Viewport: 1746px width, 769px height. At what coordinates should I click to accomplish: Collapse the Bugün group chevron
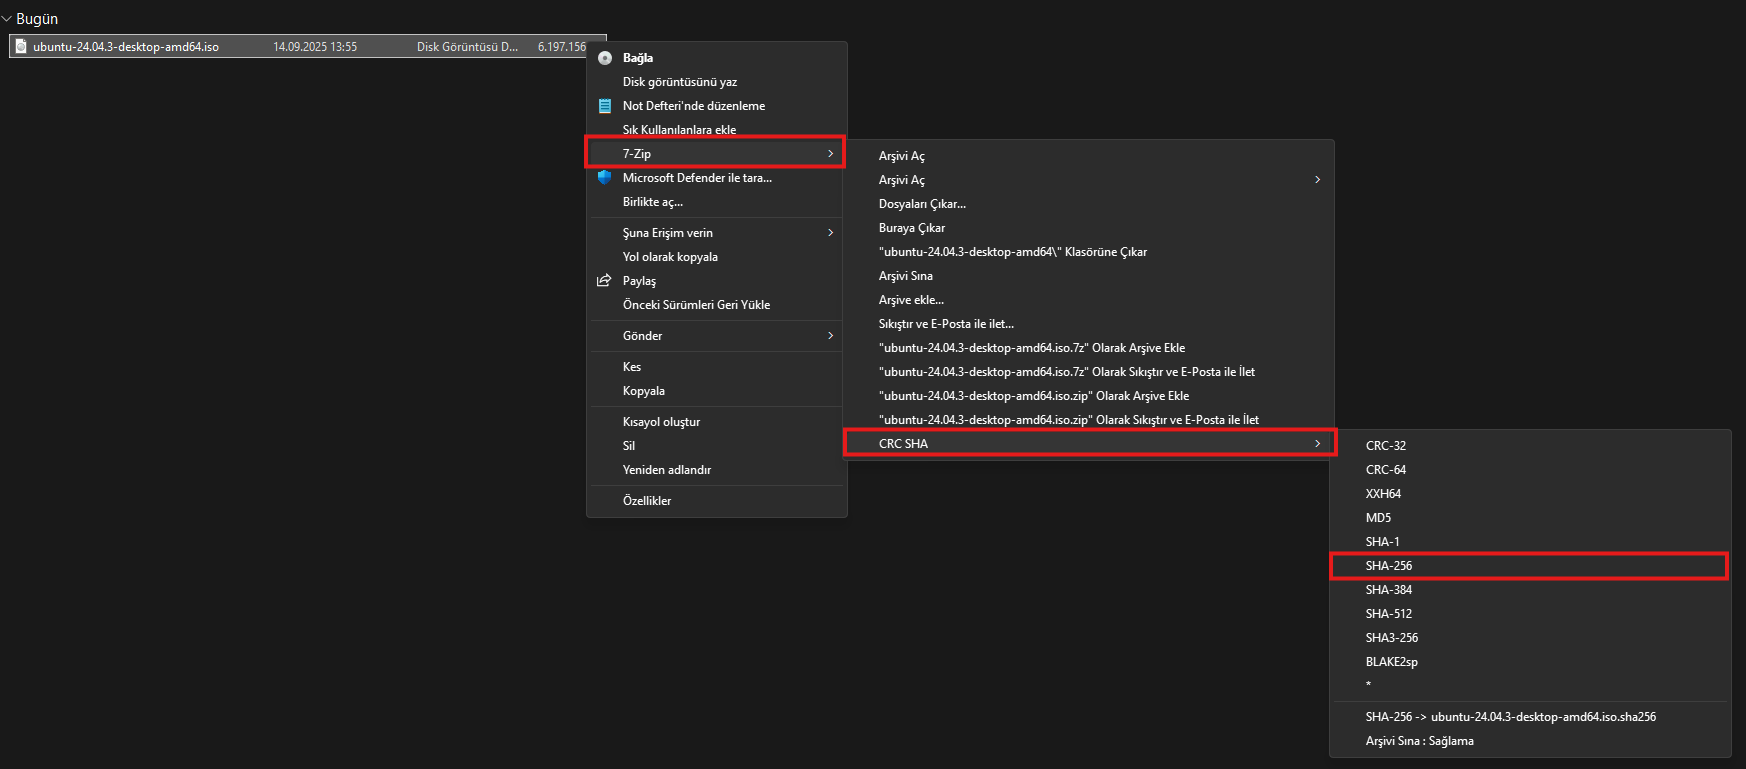(7, 19)
